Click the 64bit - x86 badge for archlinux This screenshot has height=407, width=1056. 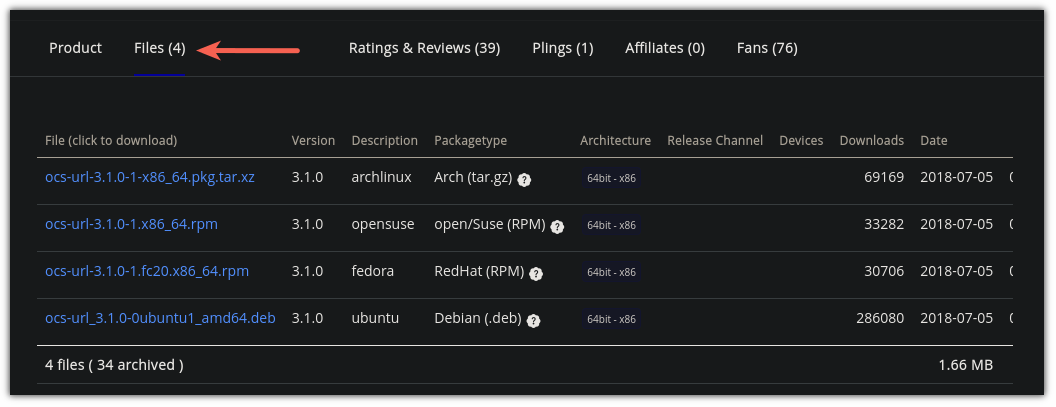(x=611, y=178)
